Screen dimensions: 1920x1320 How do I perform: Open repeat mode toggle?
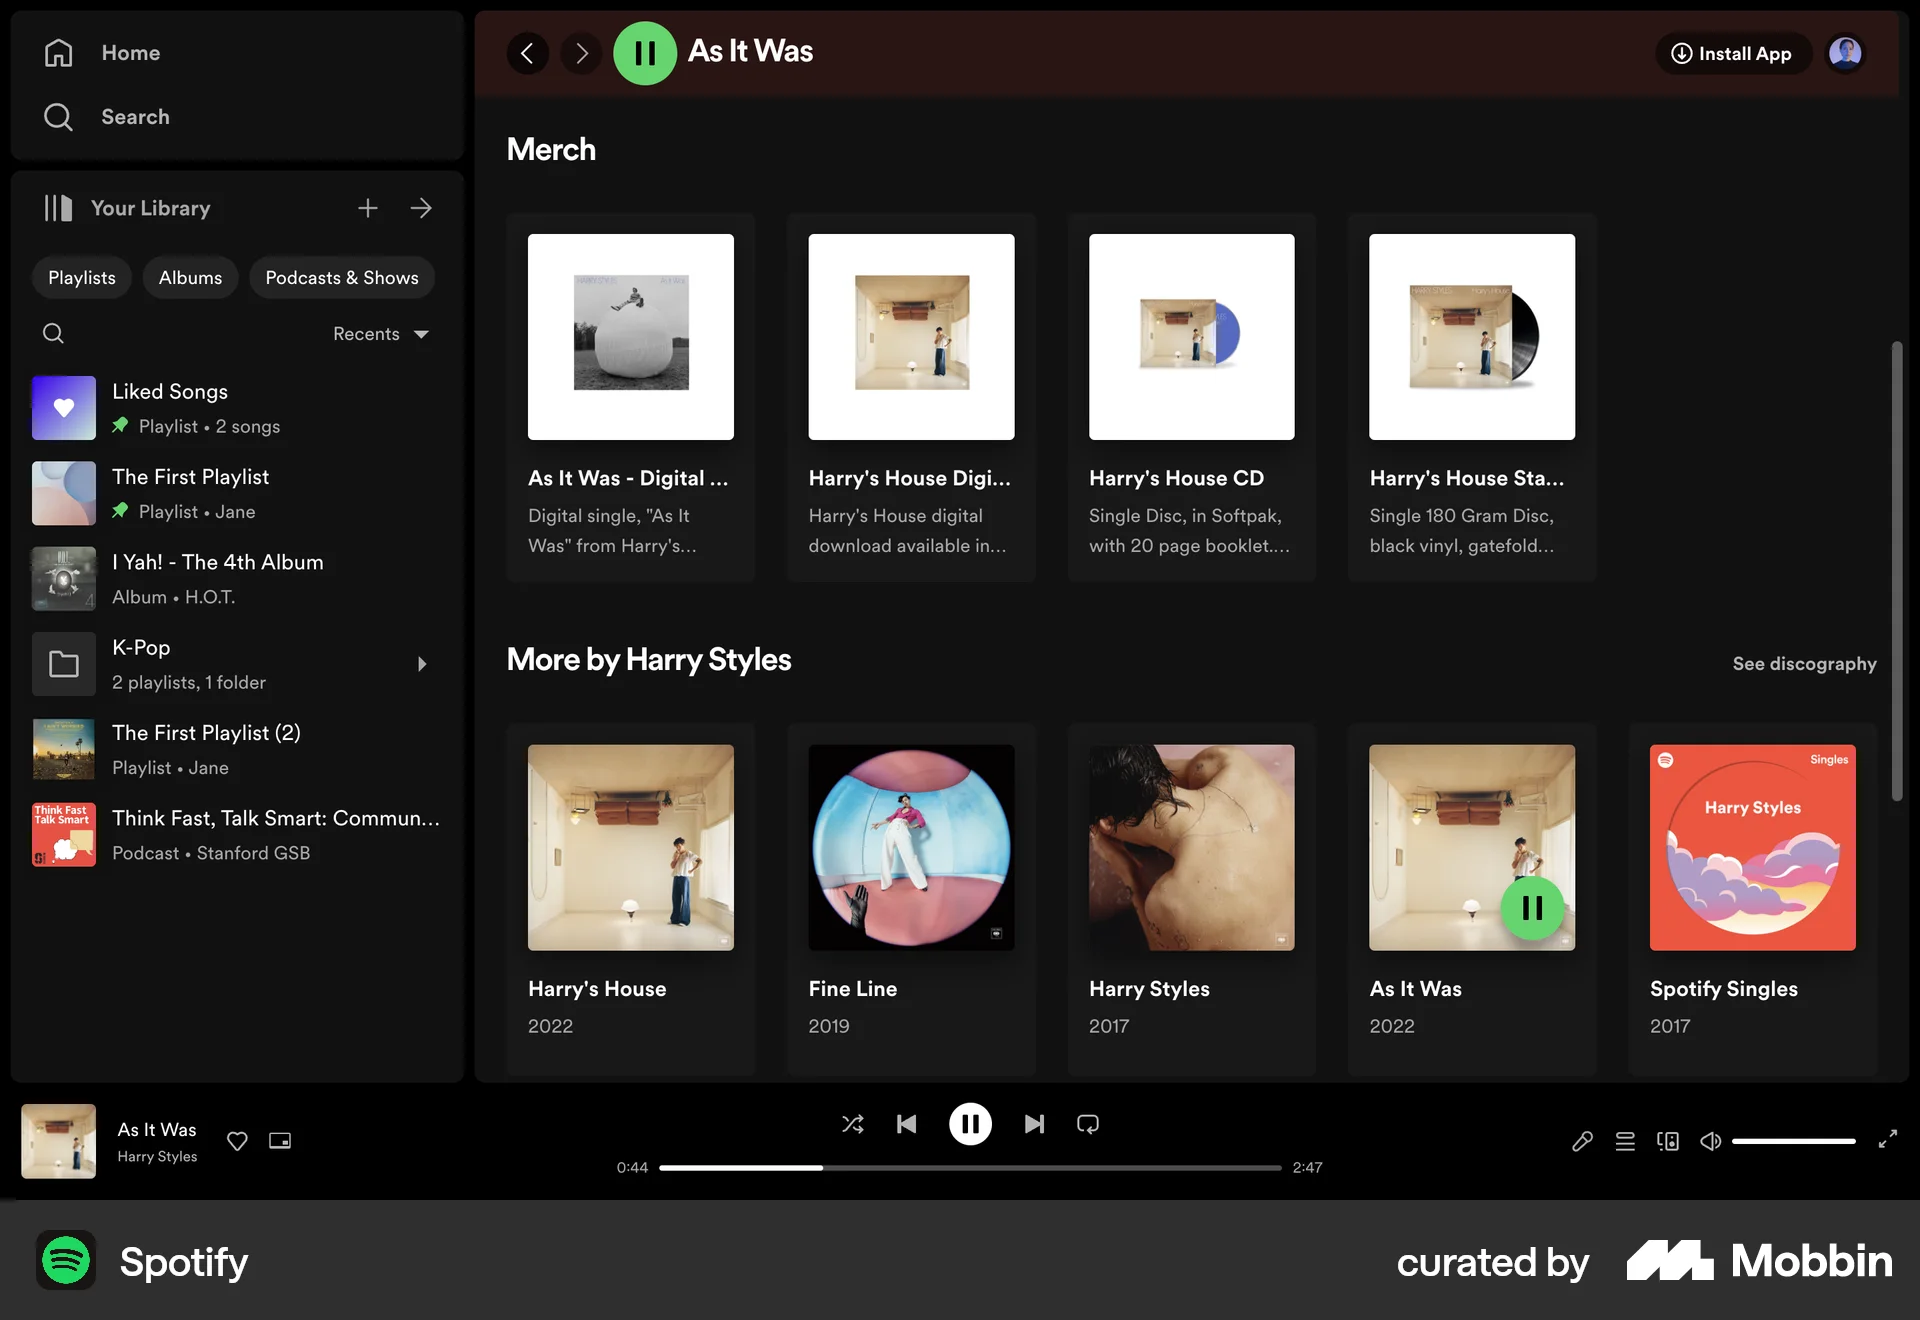1087,1123
